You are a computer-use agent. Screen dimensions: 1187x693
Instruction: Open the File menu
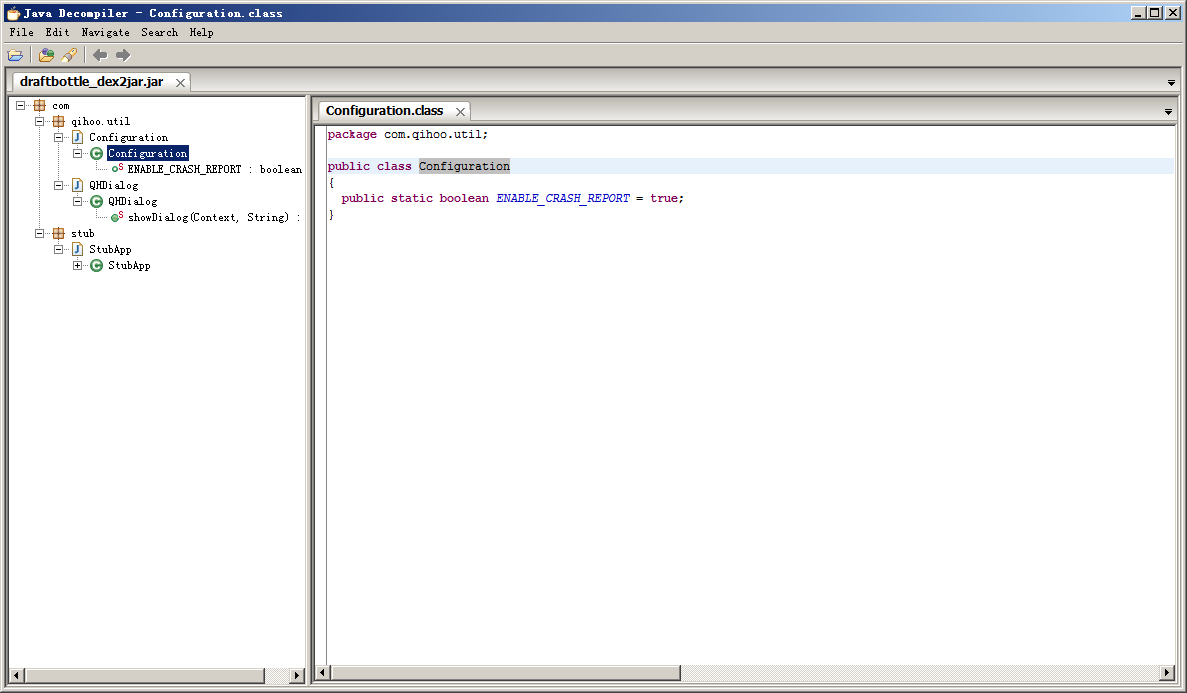[x=21, y=33]
